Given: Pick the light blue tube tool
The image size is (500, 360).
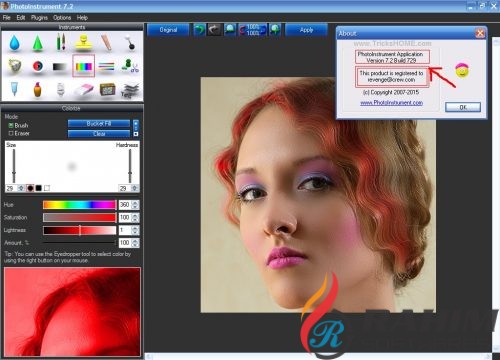Looking at the screenshot, I should (14, 89).
